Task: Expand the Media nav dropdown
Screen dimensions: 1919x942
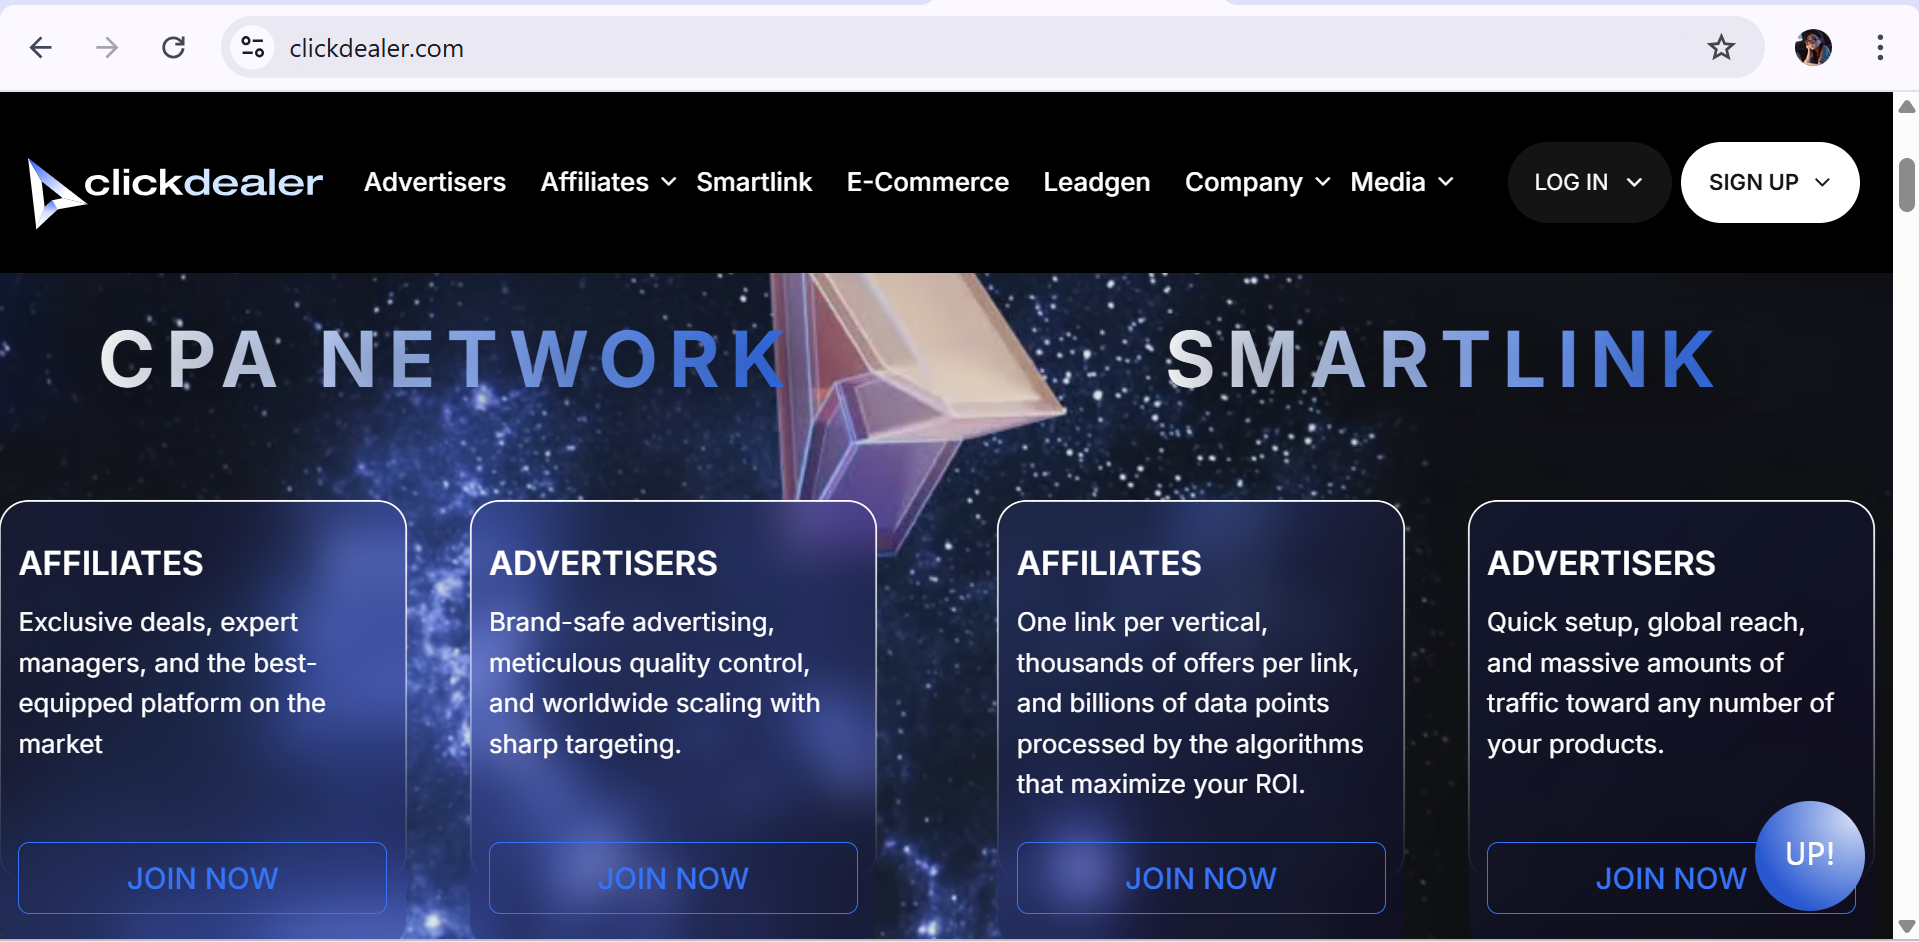Action: click(x=1401, y=182)
